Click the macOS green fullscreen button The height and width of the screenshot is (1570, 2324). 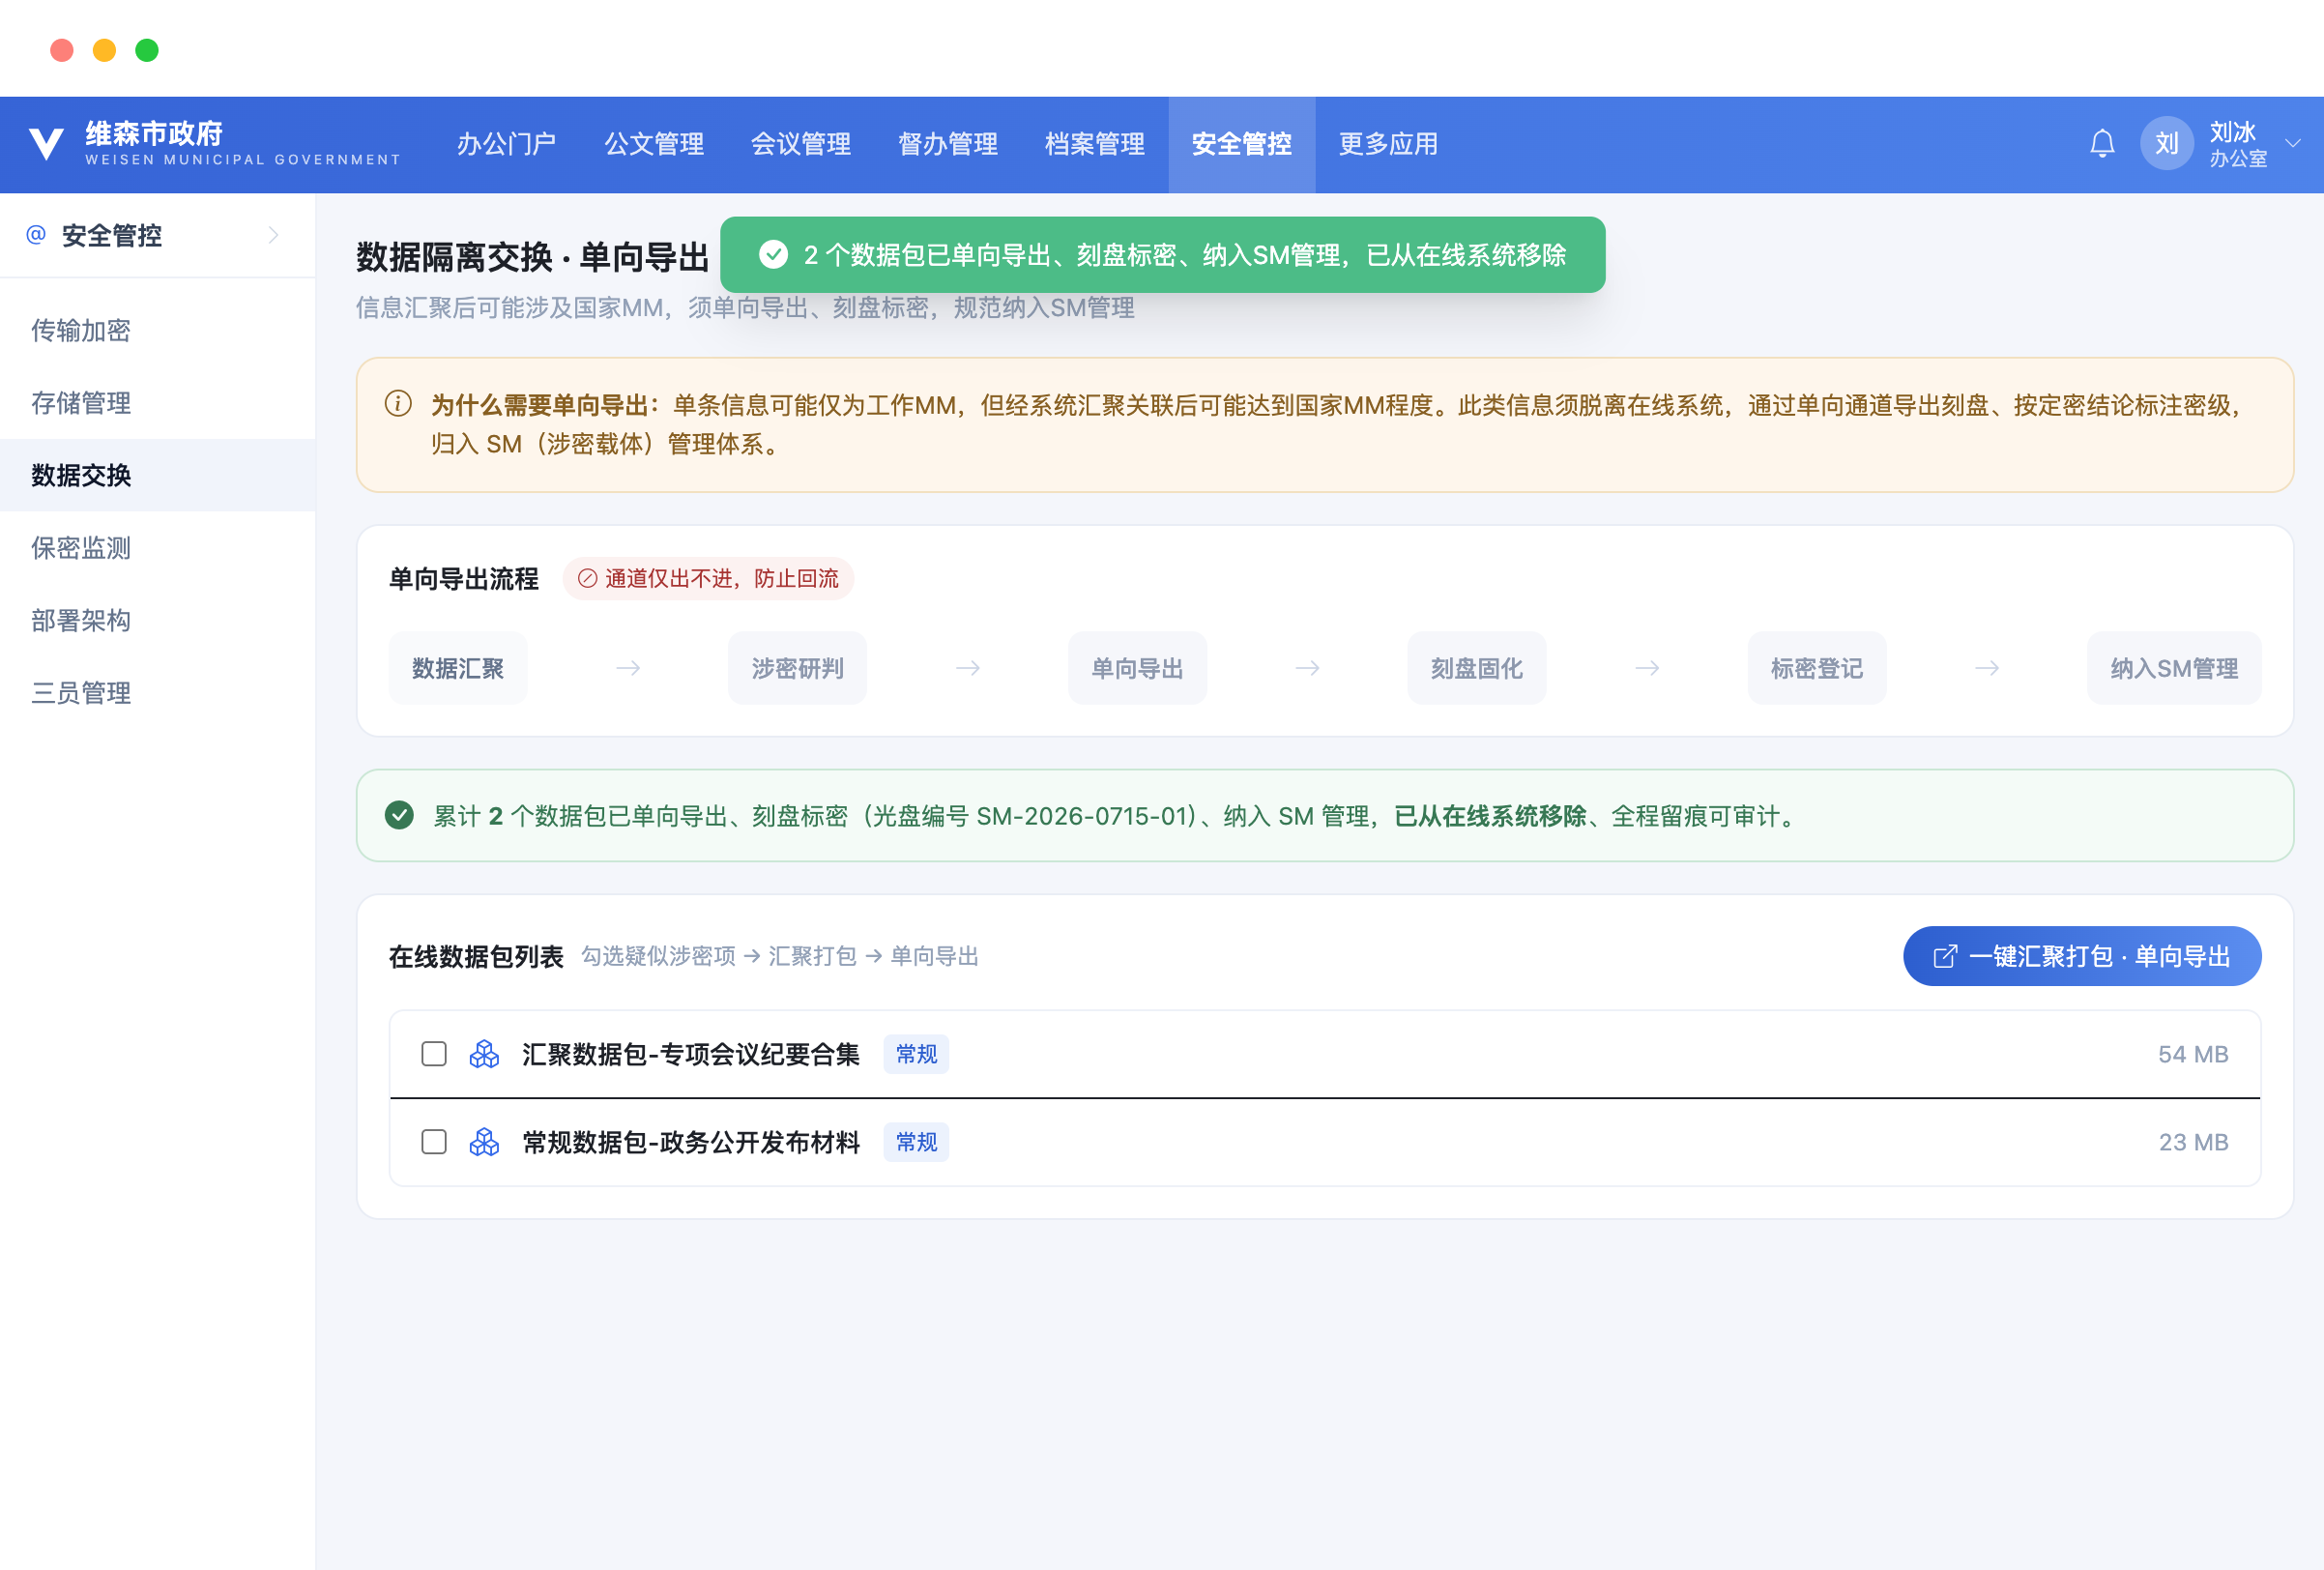[x=147, y=50]
